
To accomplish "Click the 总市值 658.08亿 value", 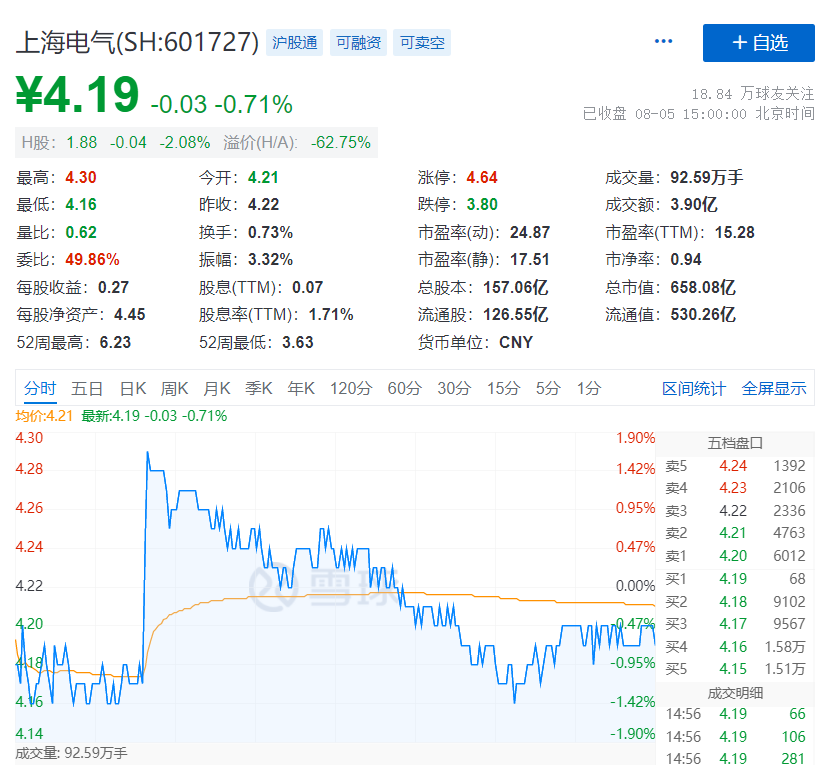I will click(x=703, y=287).
